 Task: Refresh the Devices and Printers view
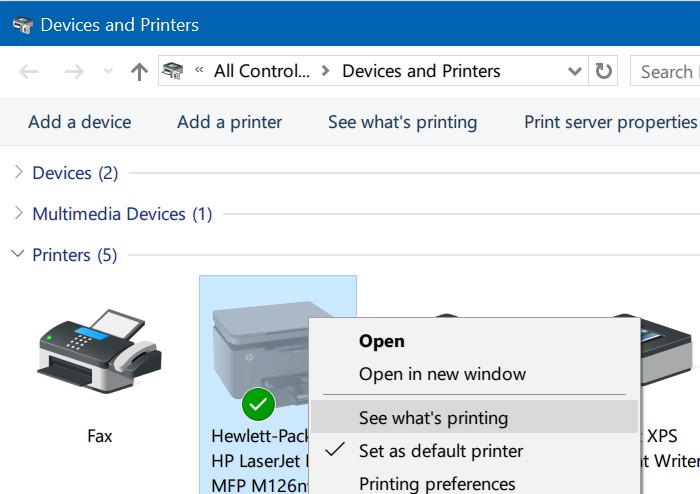point(603,72)
